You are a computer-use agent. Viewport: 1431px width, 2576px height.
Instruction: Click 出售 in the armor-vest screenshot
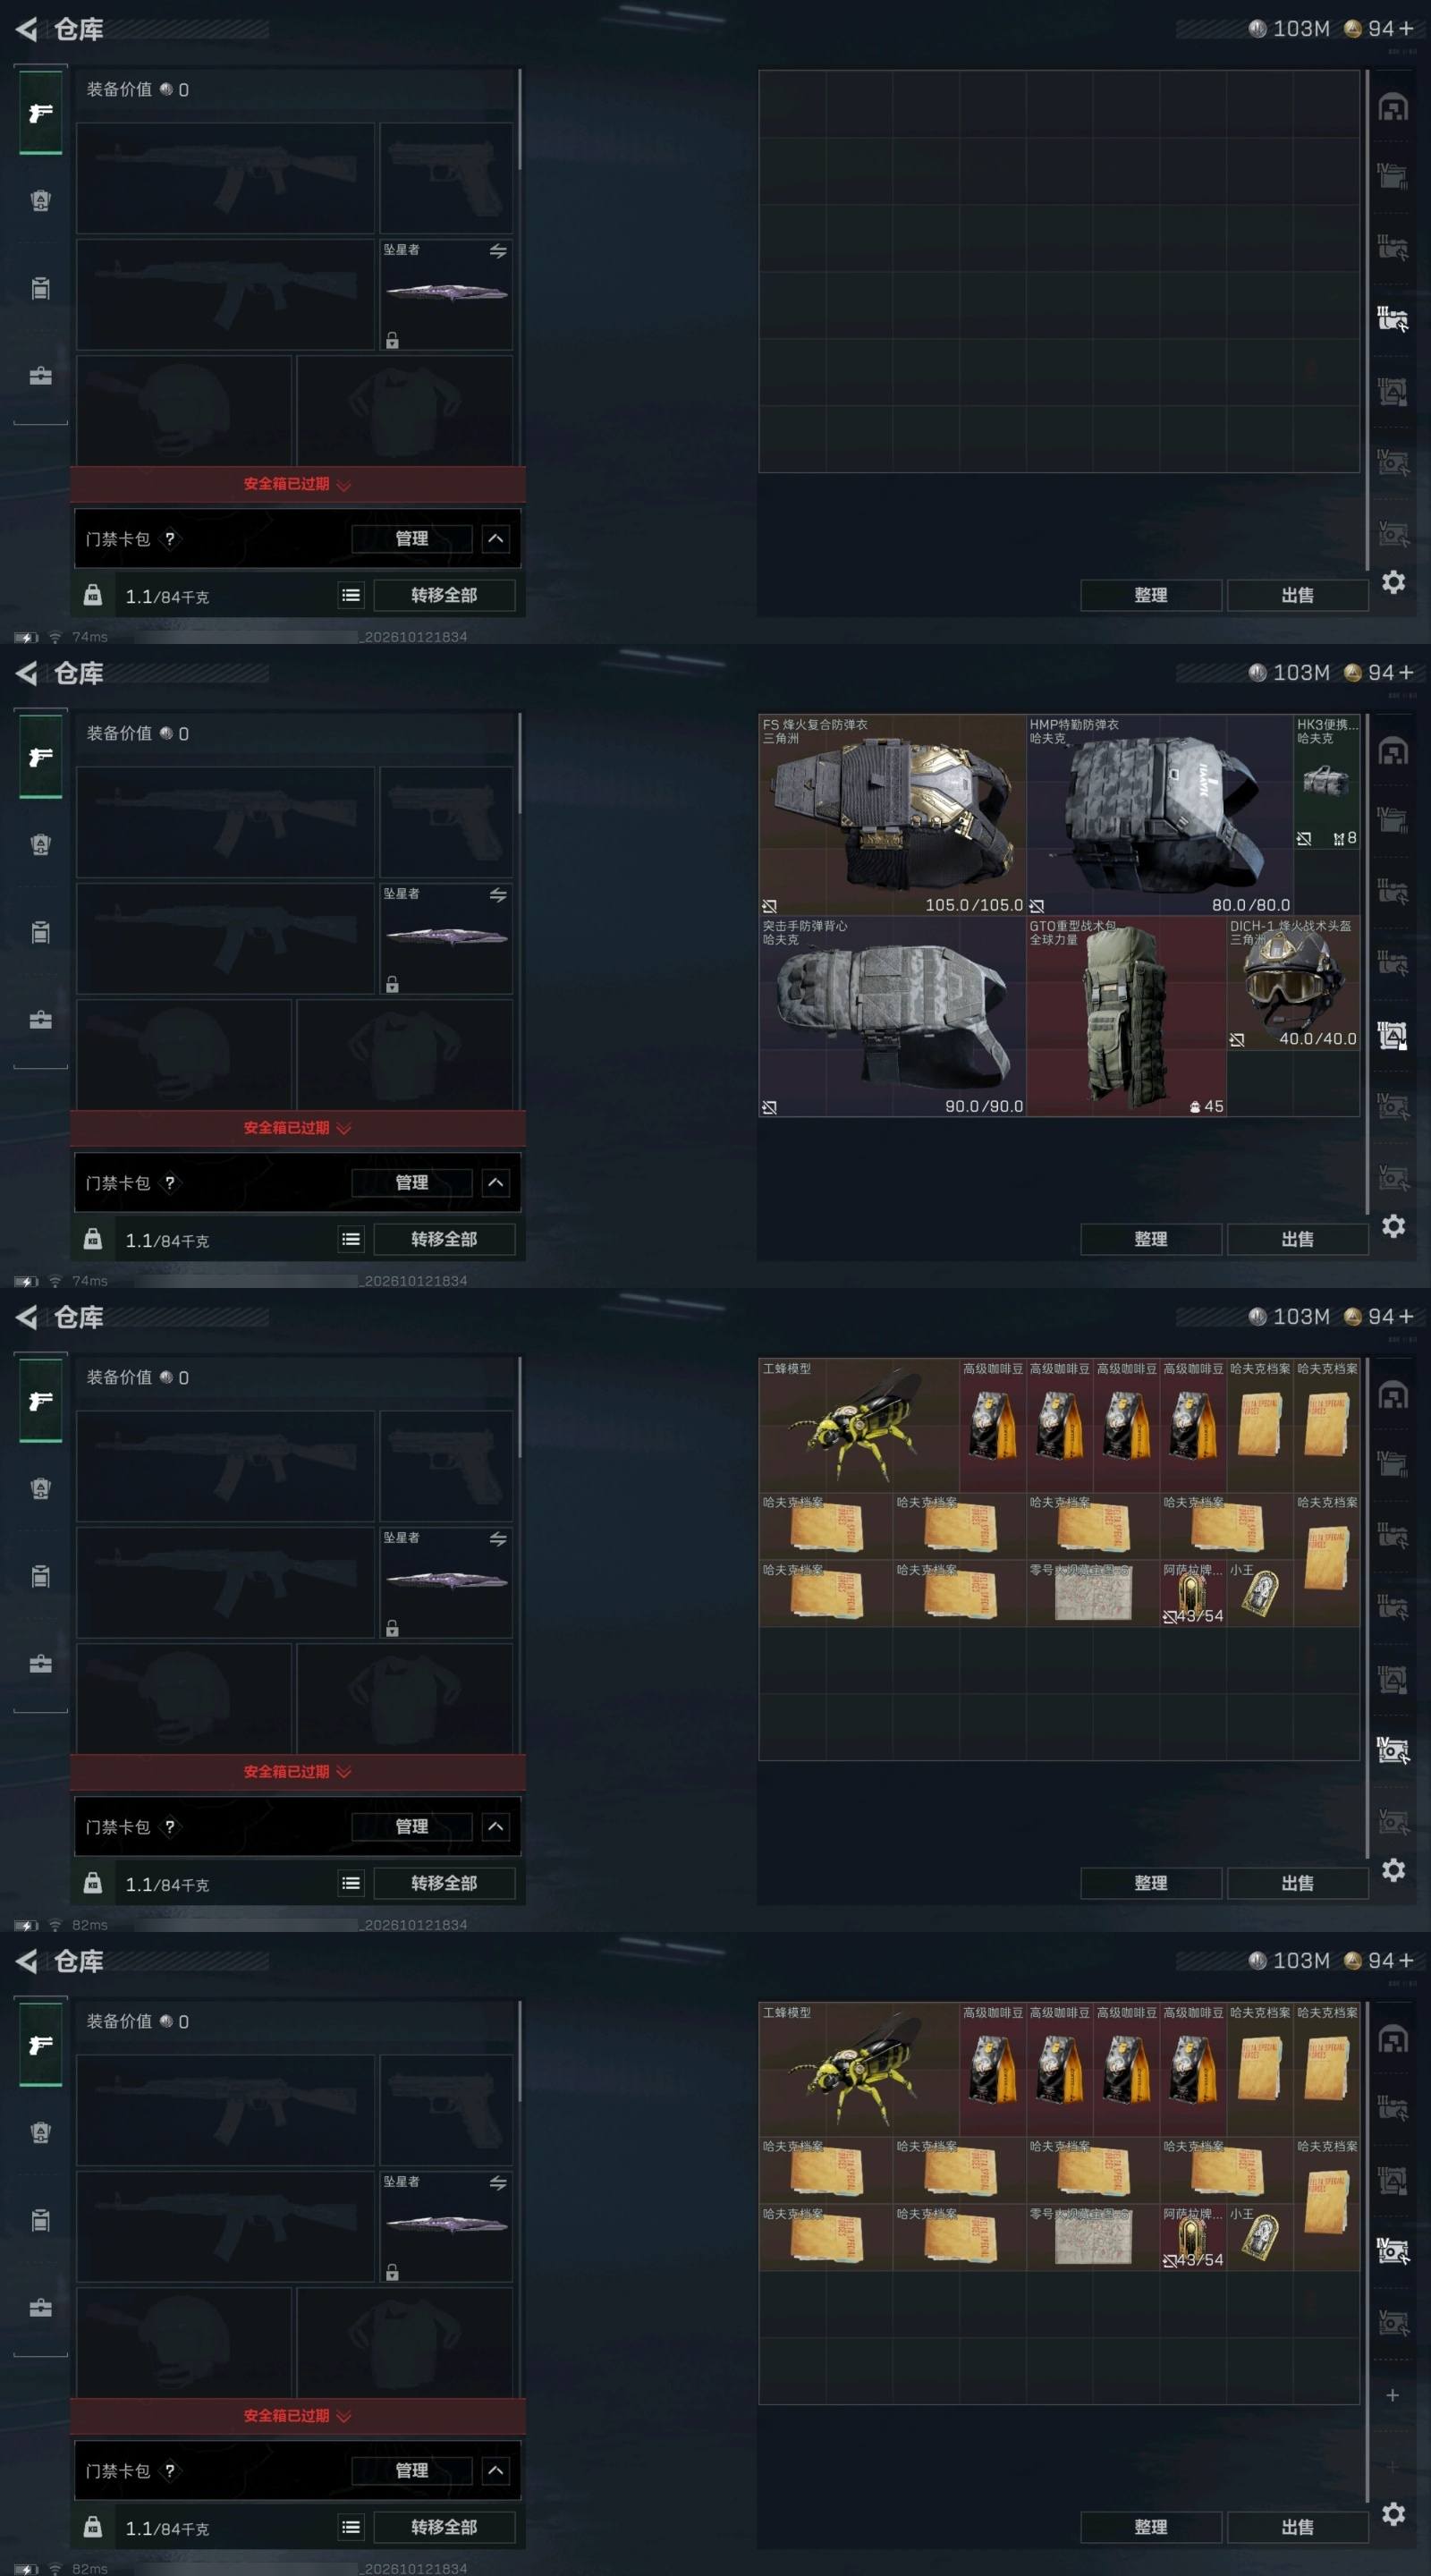tap(1297, 1239)
